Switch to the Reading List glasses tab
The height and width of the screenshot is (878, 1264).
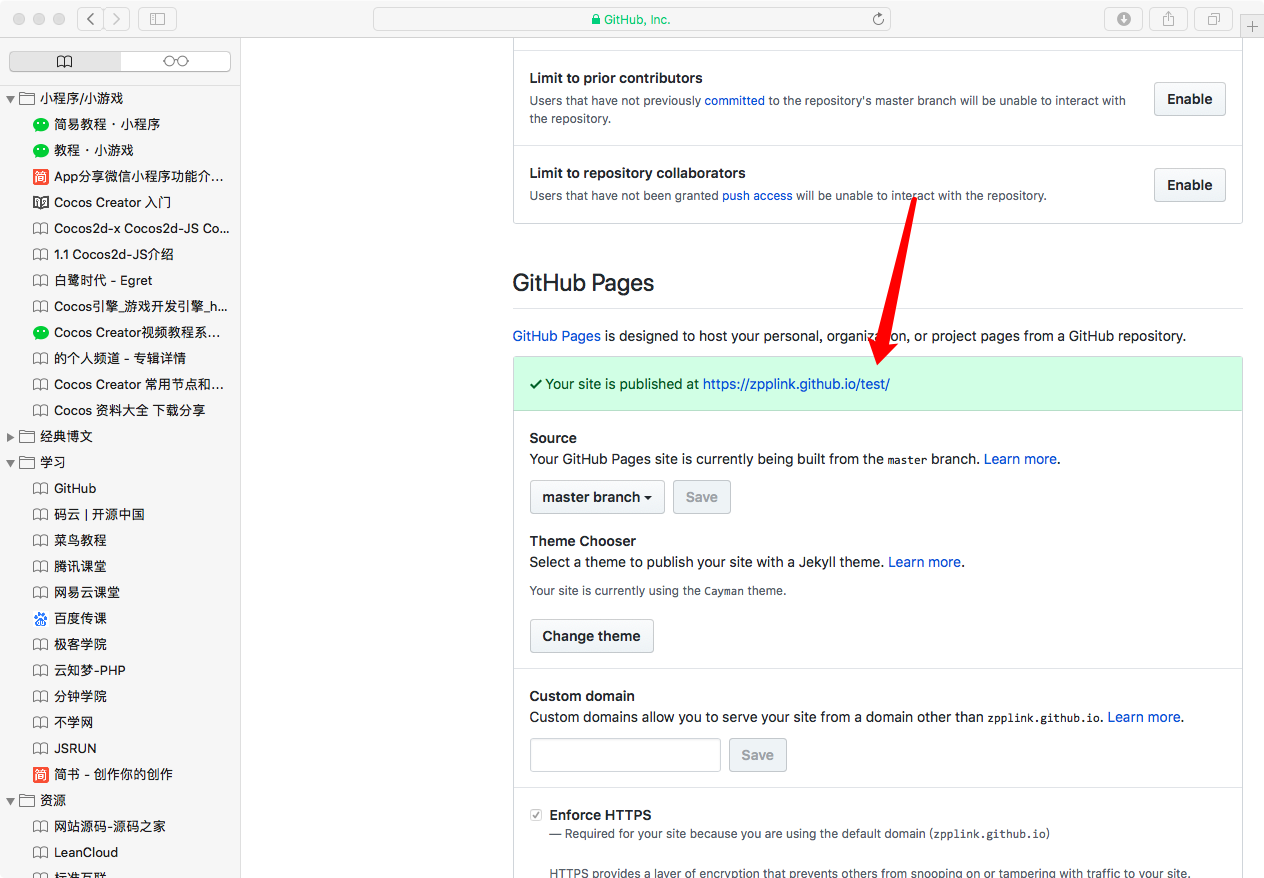175,62
